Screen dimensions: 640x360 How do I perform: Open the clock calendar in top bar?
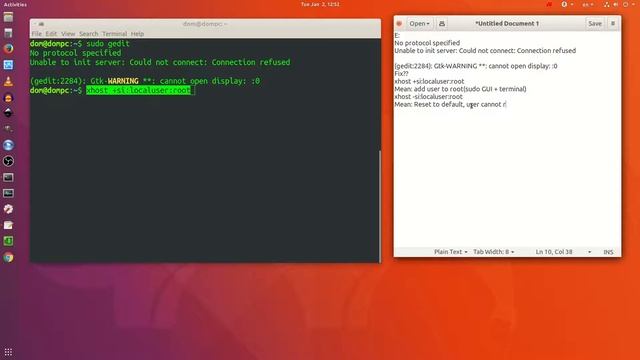pyautogui.click(x=320, y=4)
